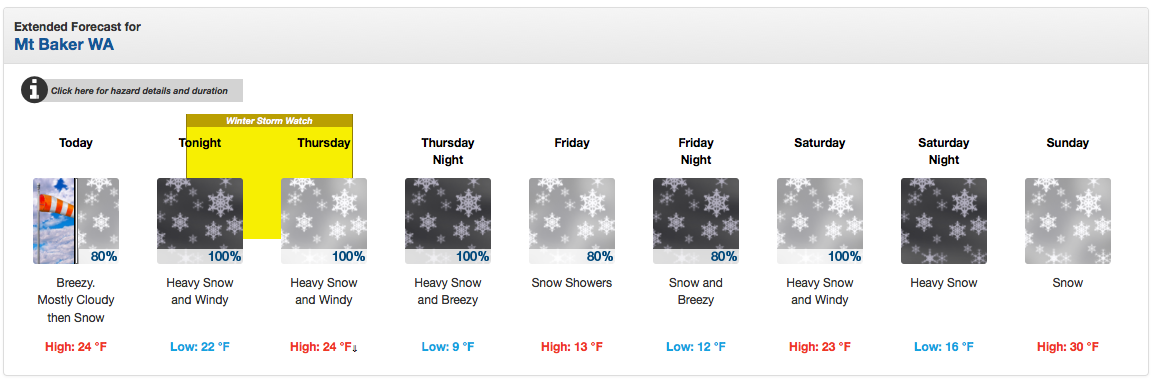Click the Sunday High 30 °F text
Screen dimensions: 1155x380
coord(1067,346)
